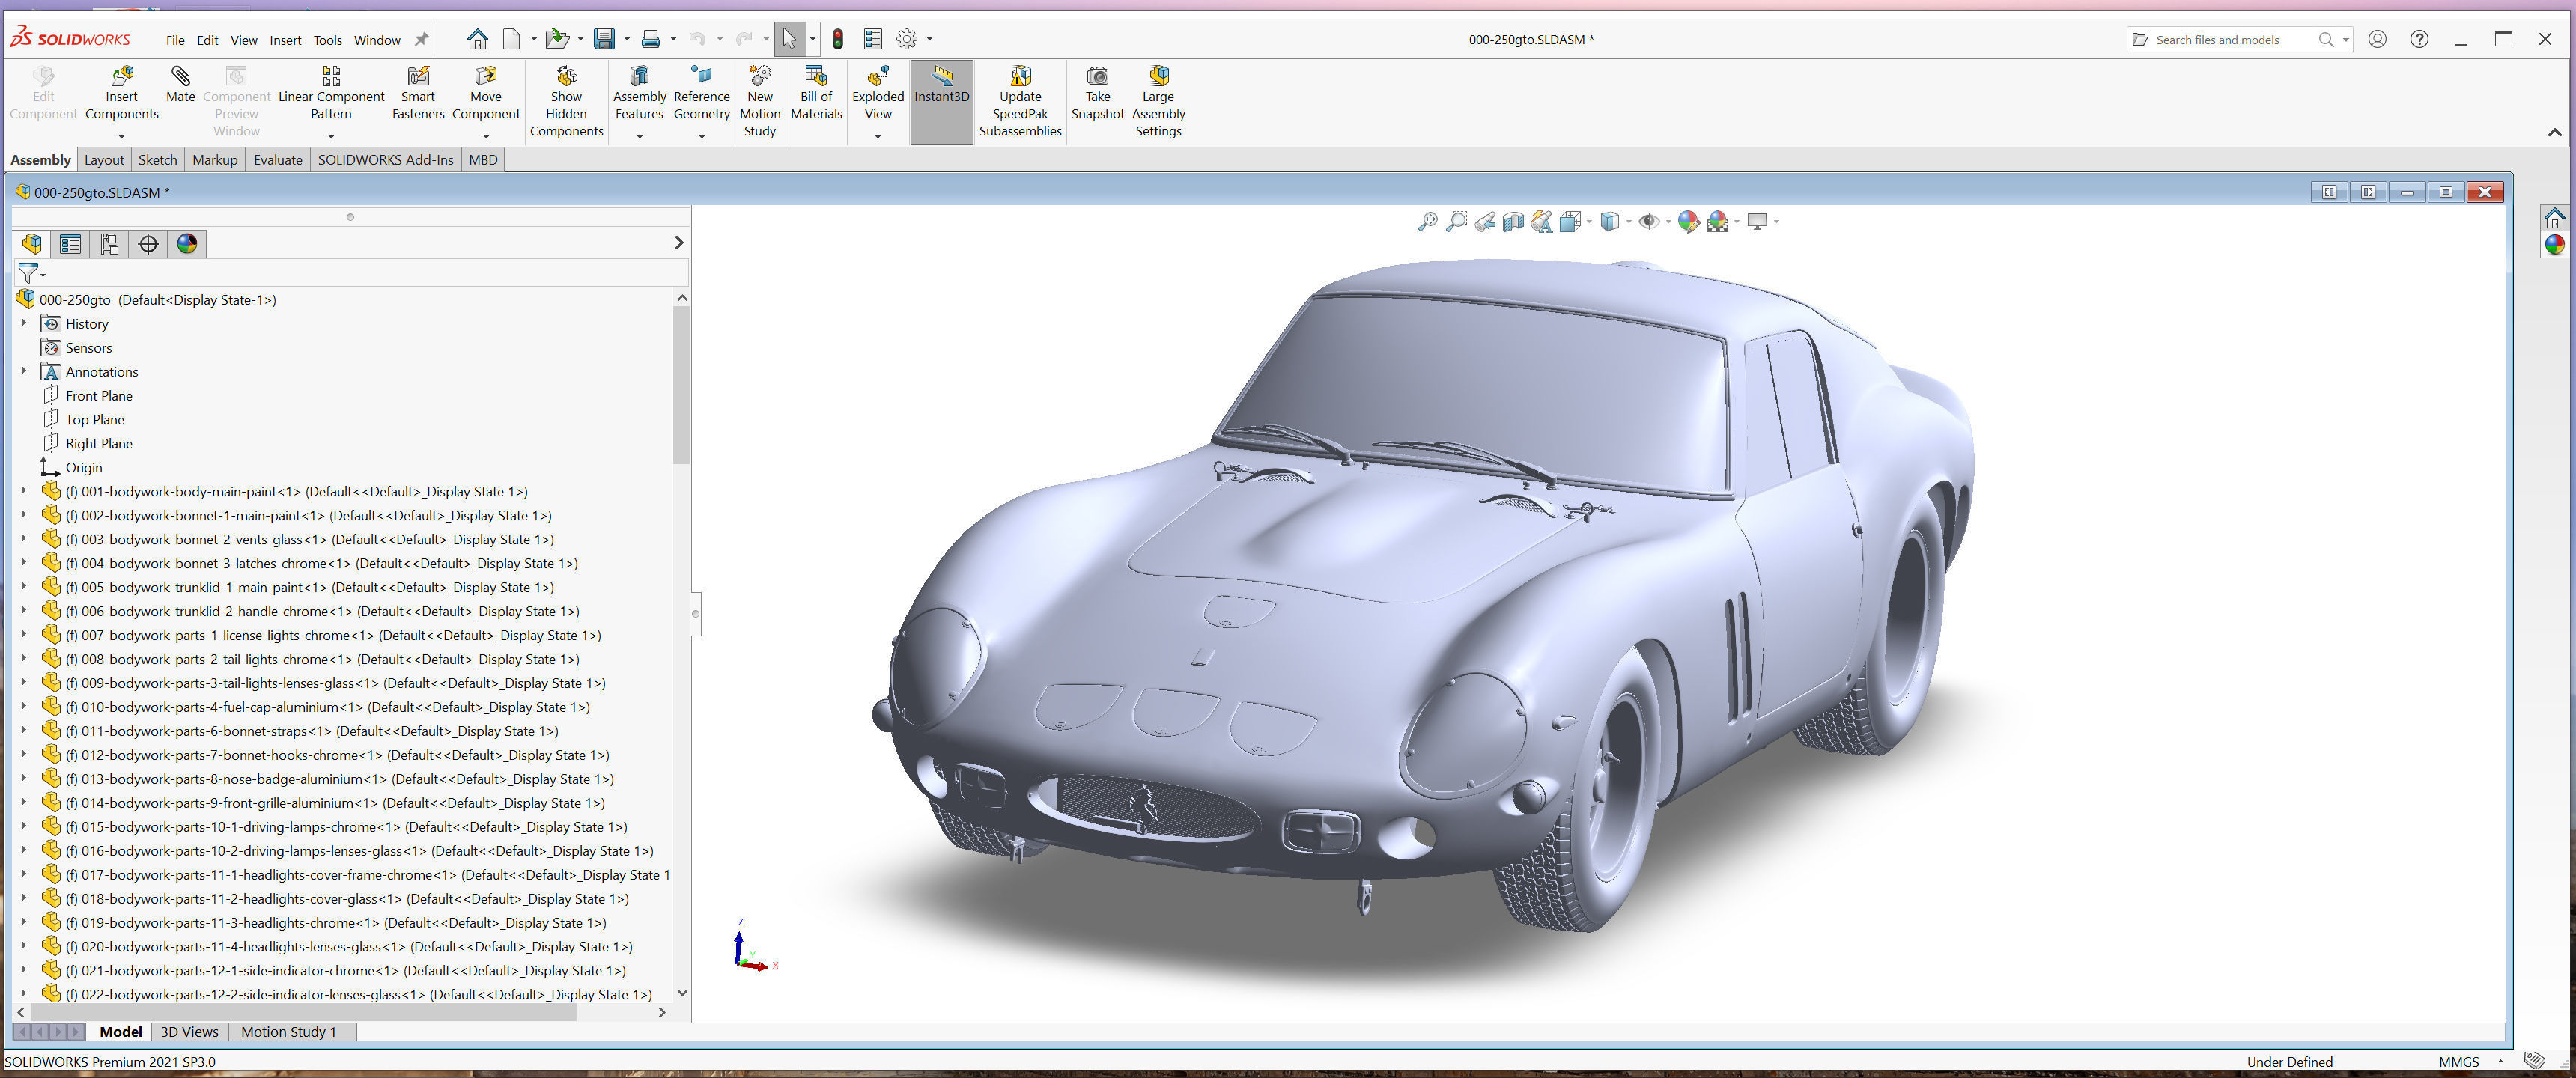2576x1078 pixels.
Task: Open the DimXpertManager tab icon
Action: pyautogui.click(x=148, y=243)
